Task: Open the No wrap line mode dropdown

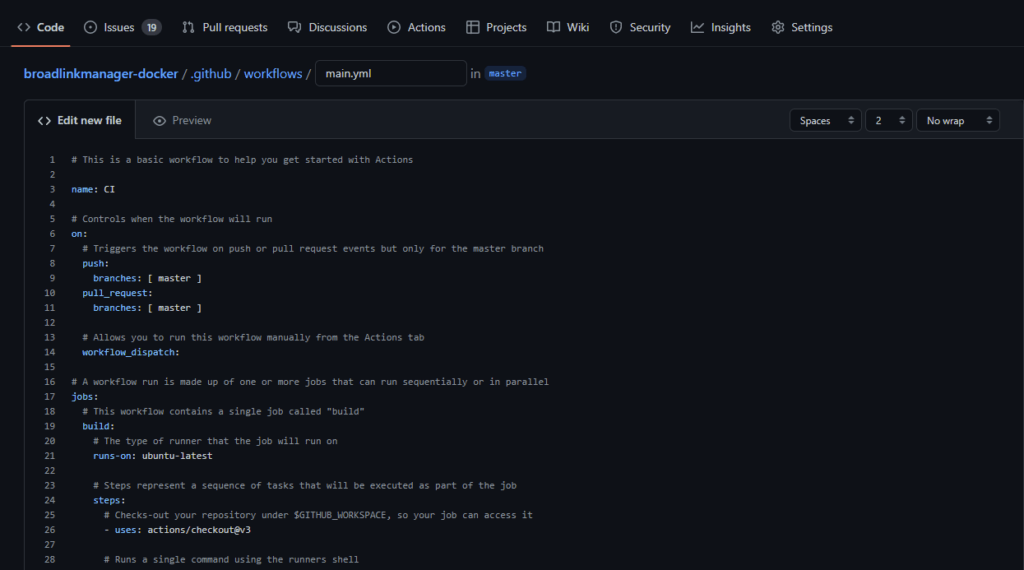Action: click(957, 120)
